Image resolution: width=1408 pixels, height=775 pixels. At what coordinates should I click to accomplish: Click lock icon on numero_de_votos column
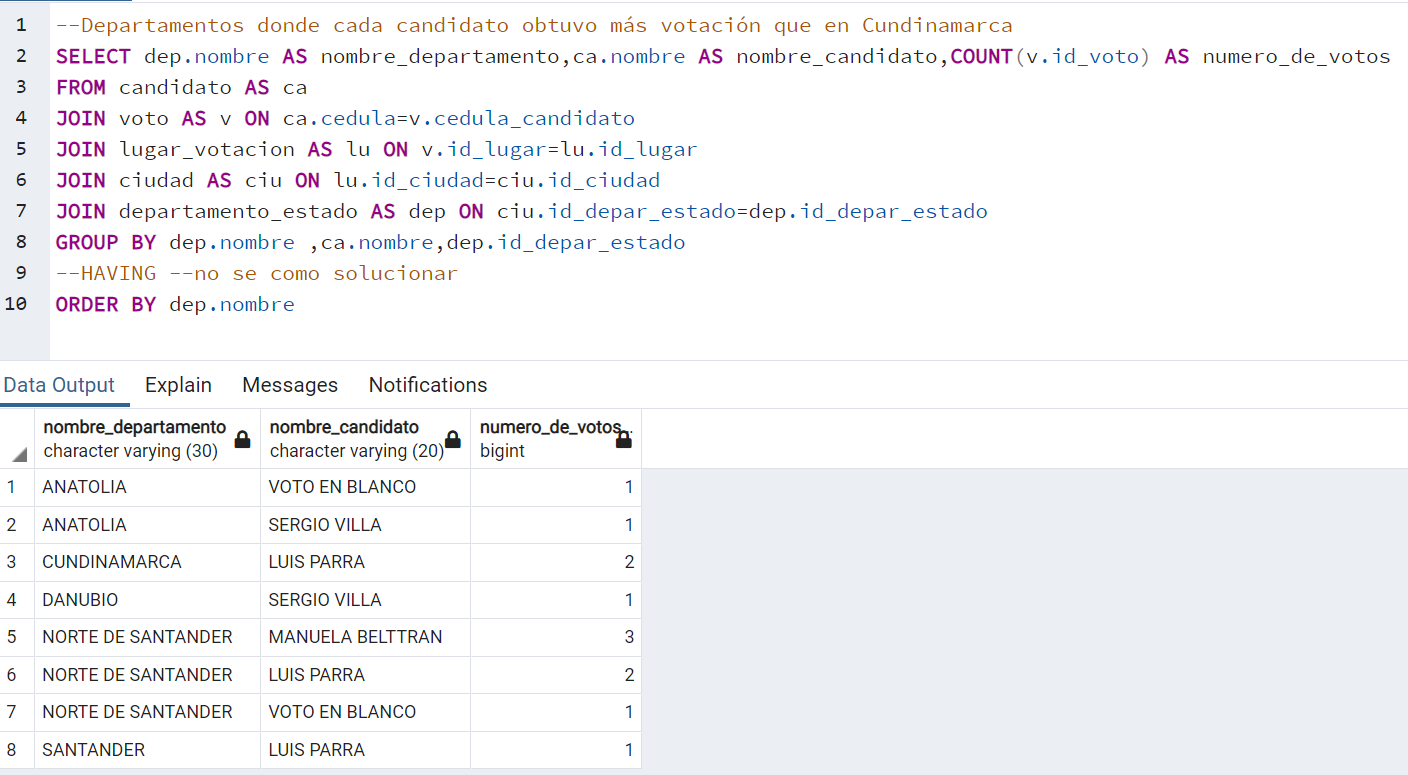click(623, 439)
